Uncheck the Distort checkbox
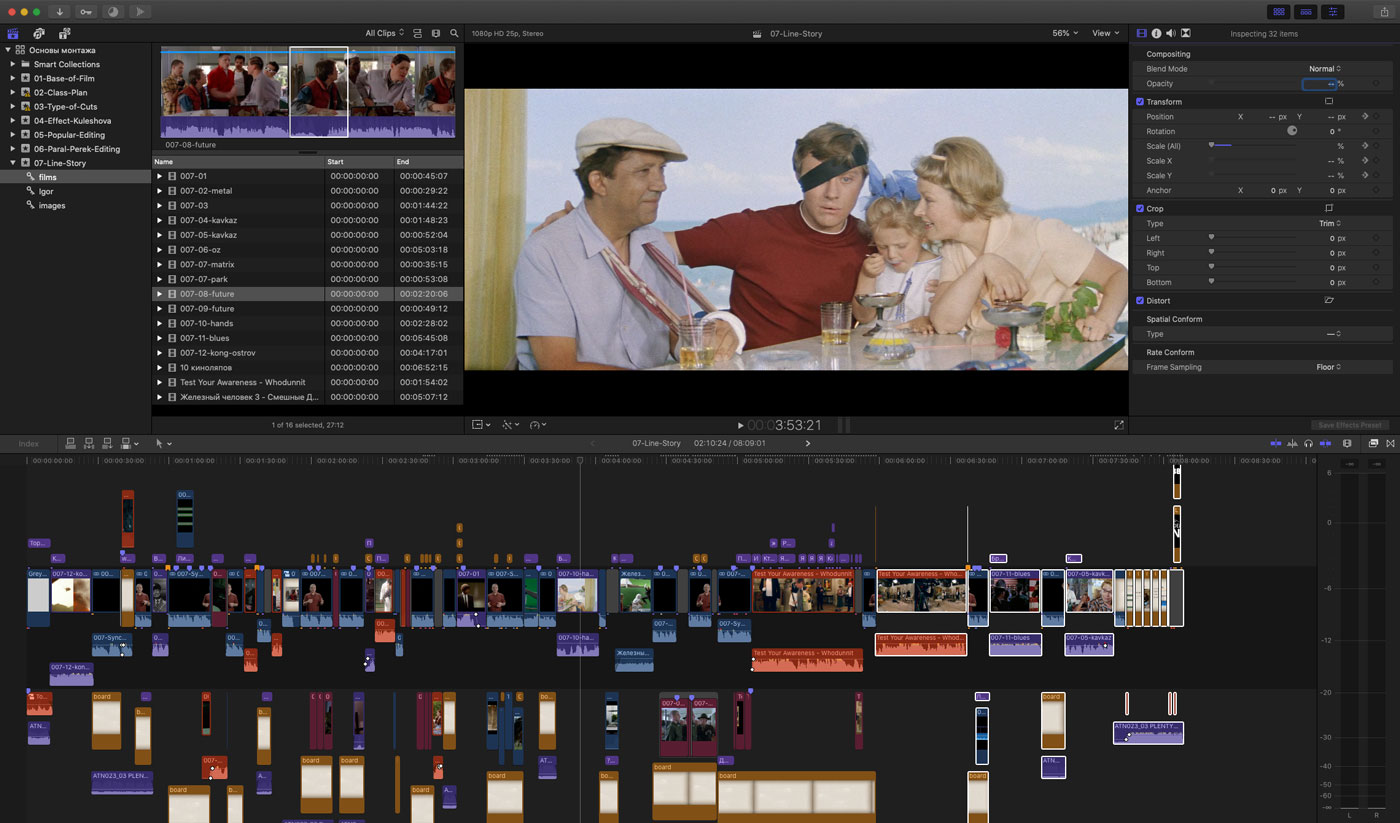The width and height of the screenshot is (1400, 823). [x=1140, y=300]
